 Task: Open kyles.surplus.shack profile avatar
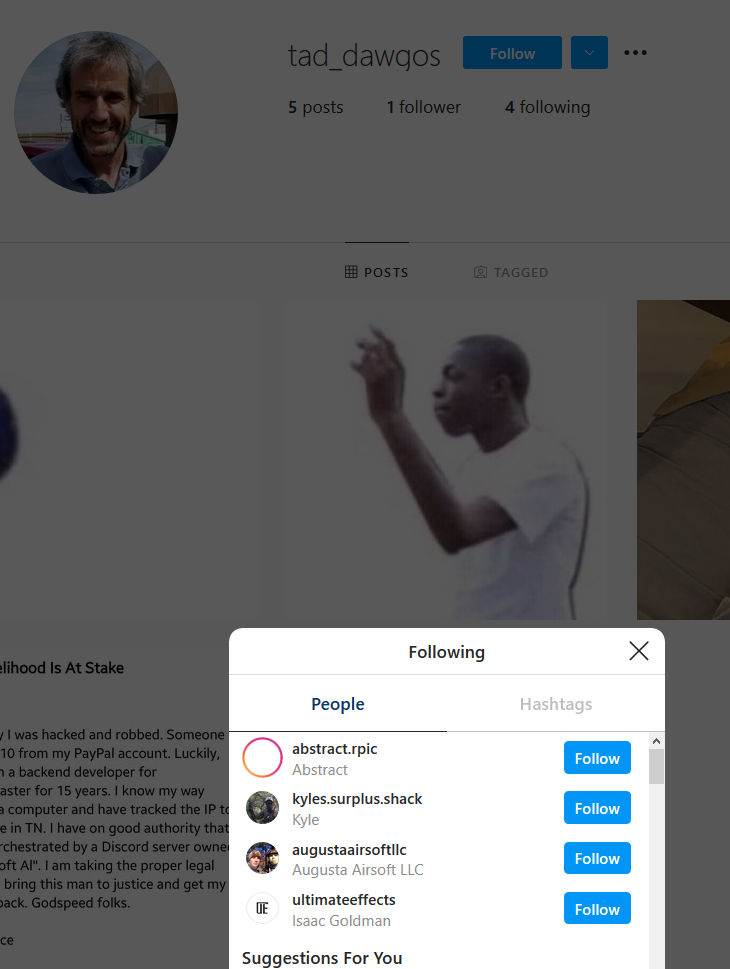tap(262, 808)
